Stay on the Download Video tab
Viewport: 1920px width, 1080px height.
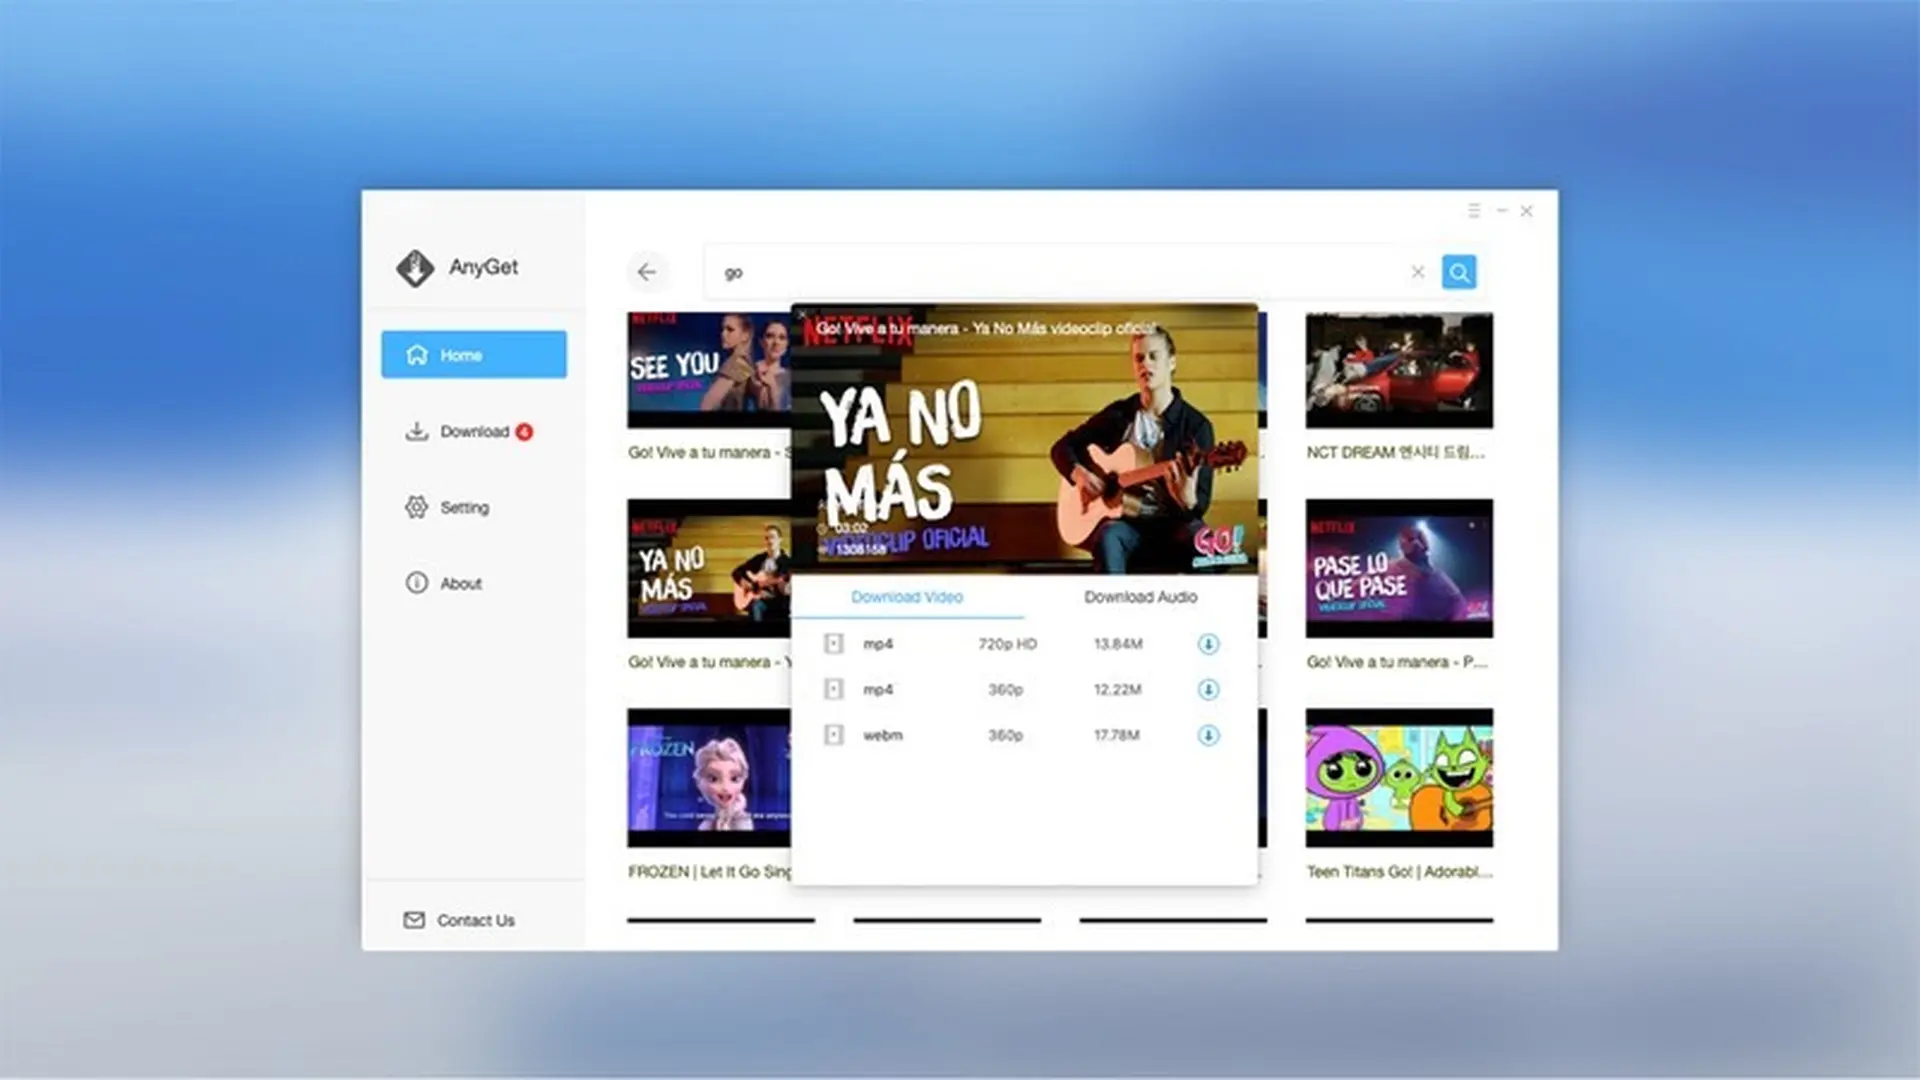pos(906,597)
